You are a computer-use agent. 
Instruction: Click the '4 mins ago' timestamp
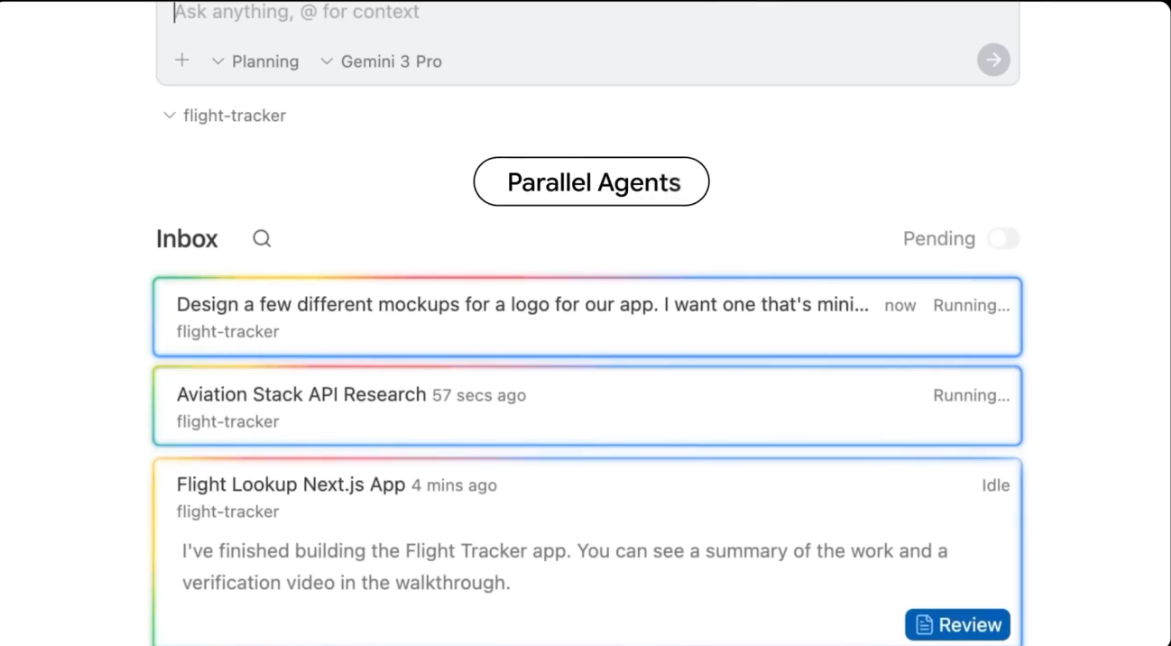click(454, 485)
